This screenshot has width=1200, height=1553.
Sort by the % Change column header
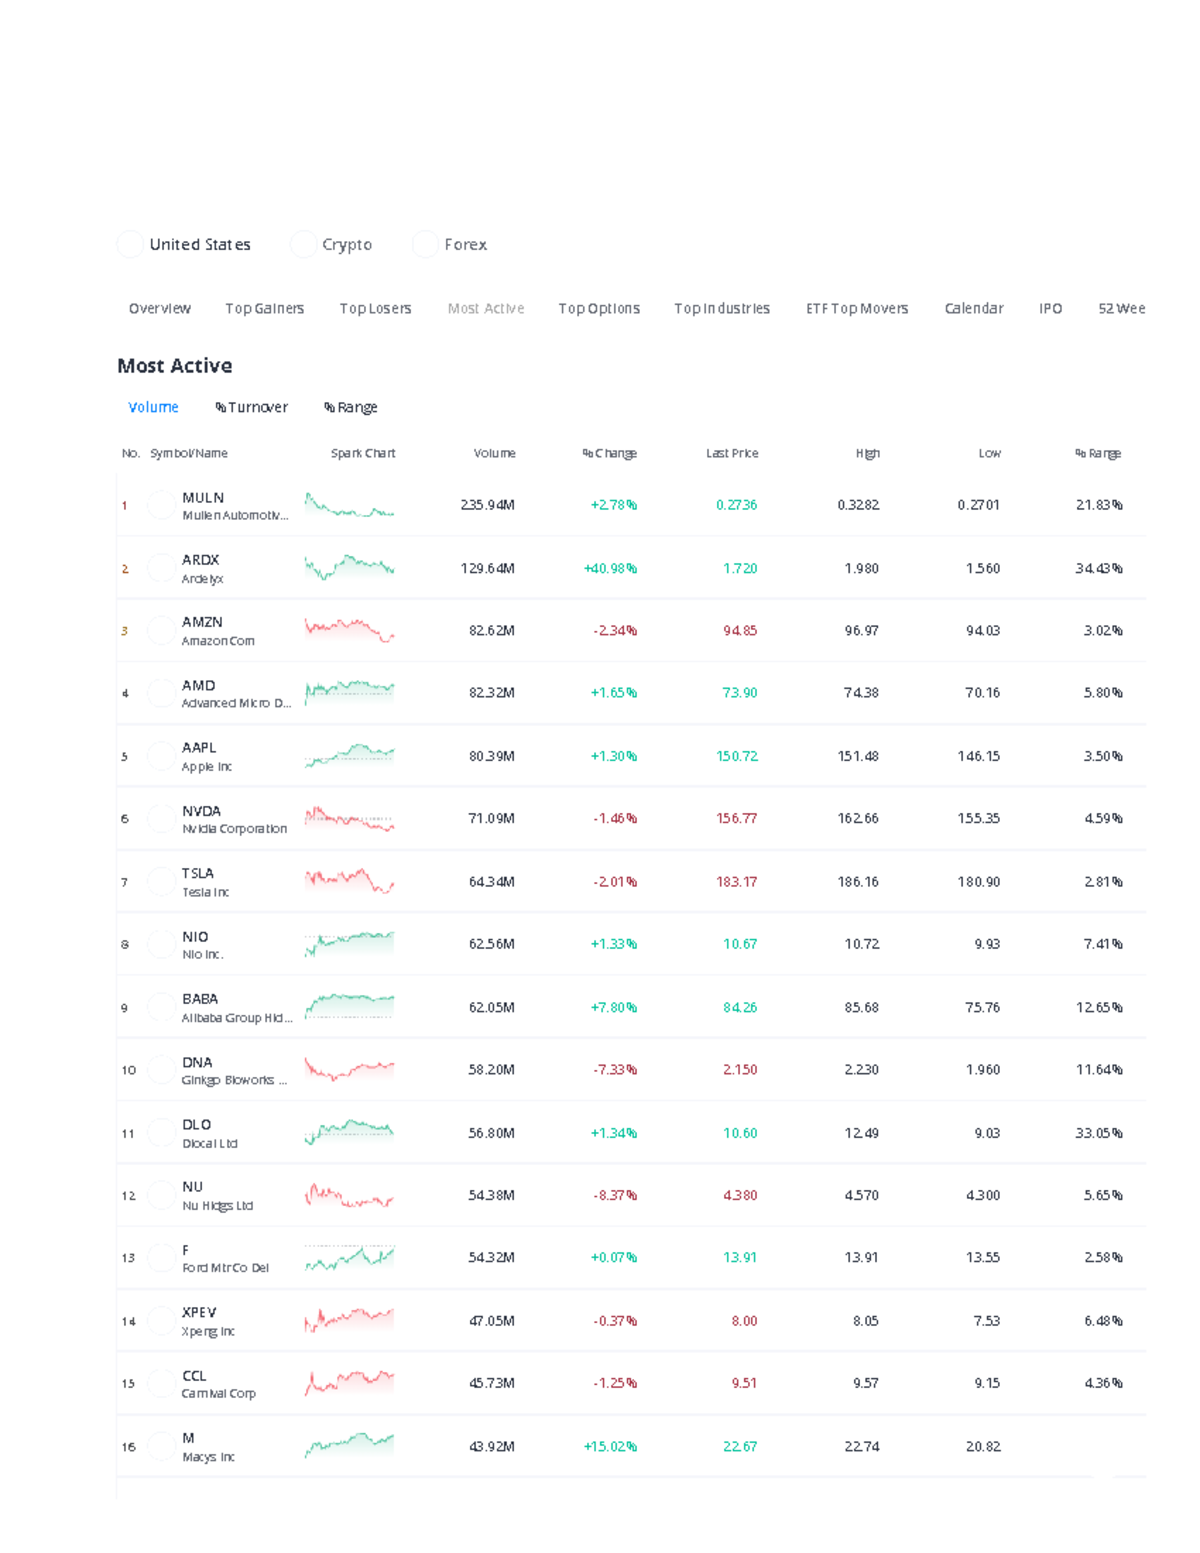609,453
